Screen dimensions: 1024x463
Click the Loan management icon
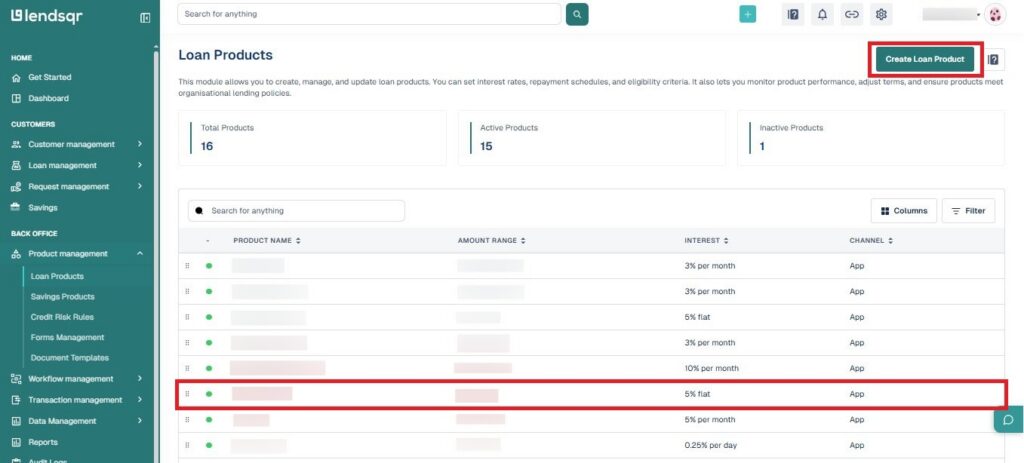pos(16,165)
